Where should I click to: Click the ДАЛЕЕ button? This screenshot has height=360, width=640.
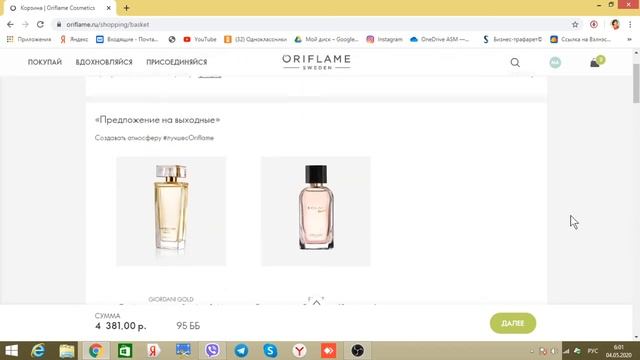point(513,323)
